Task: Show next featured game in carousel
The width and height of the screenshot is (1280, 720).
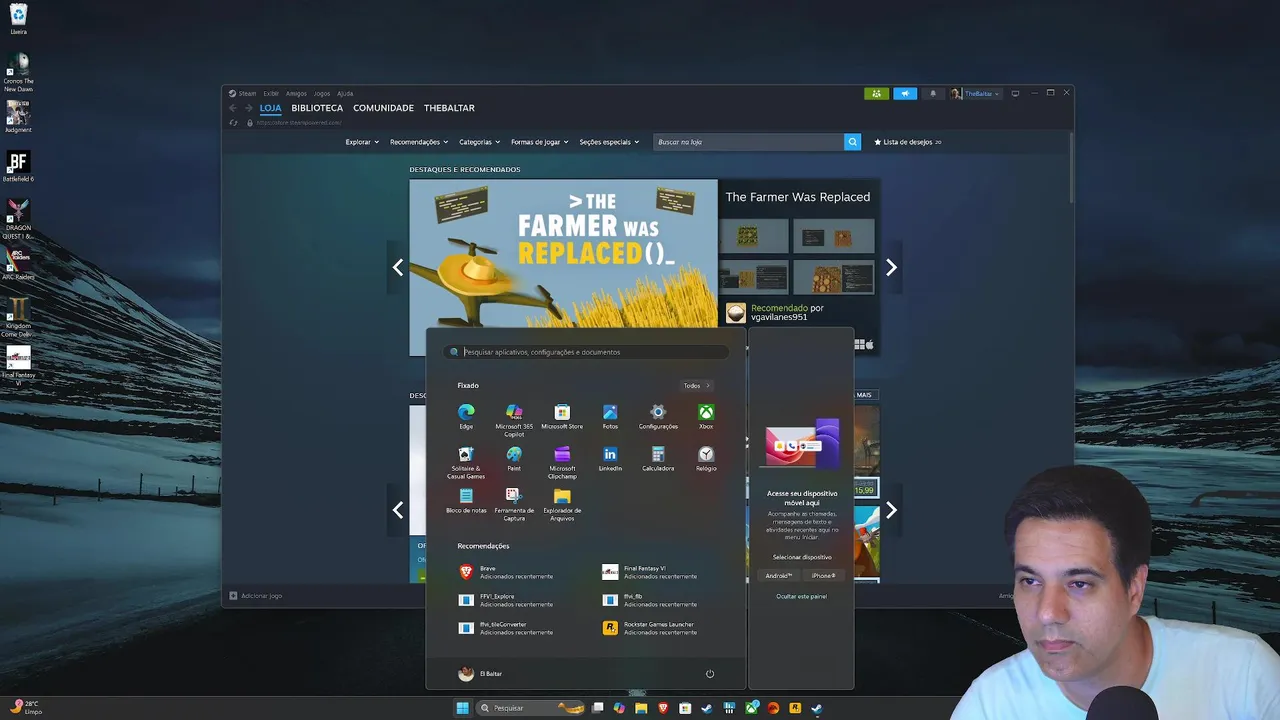Action: [x=891, y=268]
